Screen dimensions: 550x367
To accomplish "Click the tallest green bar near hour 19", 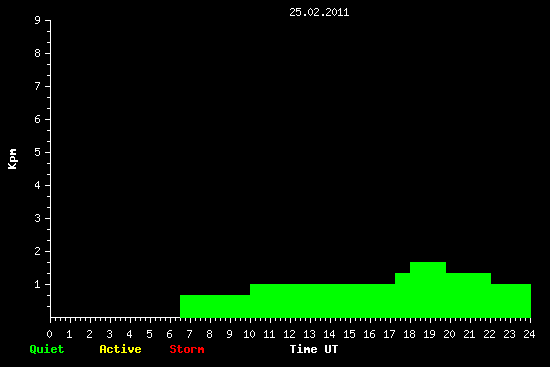I will pos(428,289).
